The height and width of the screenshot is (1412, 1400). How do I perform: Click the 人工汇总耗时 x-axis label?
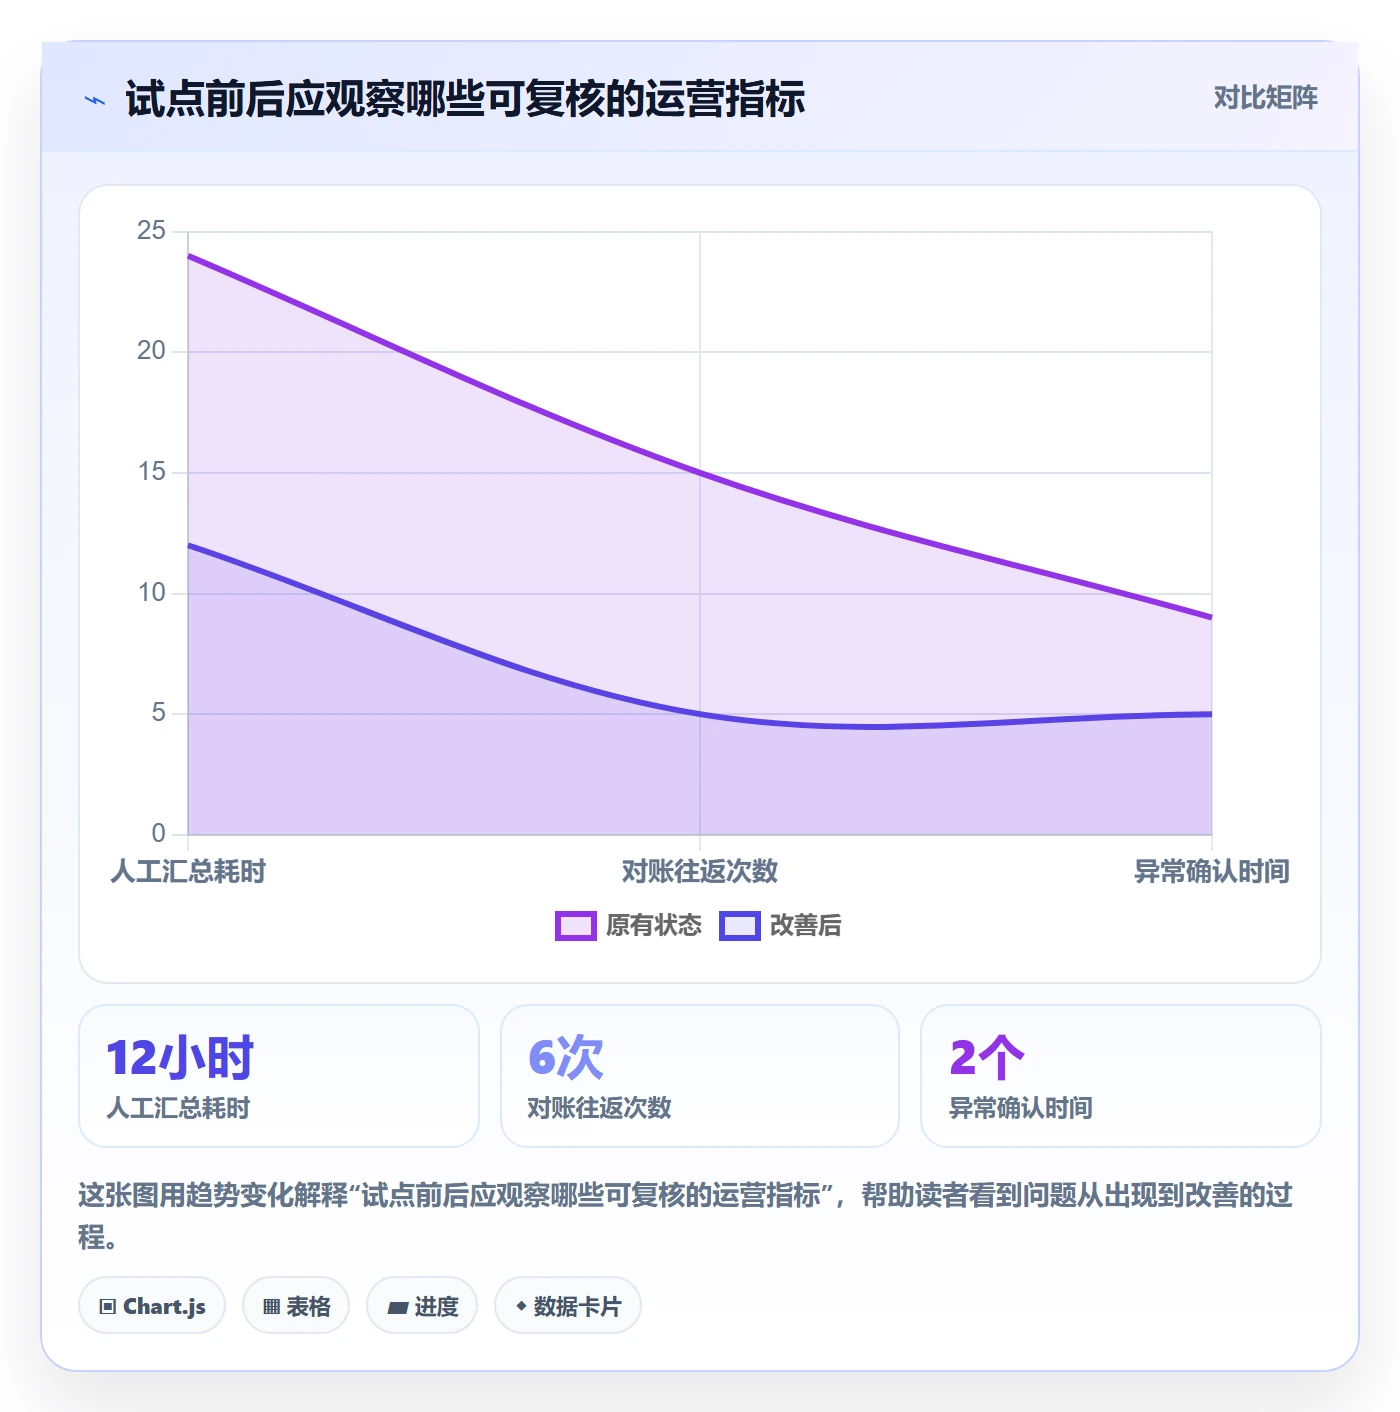tap(188, 872)
